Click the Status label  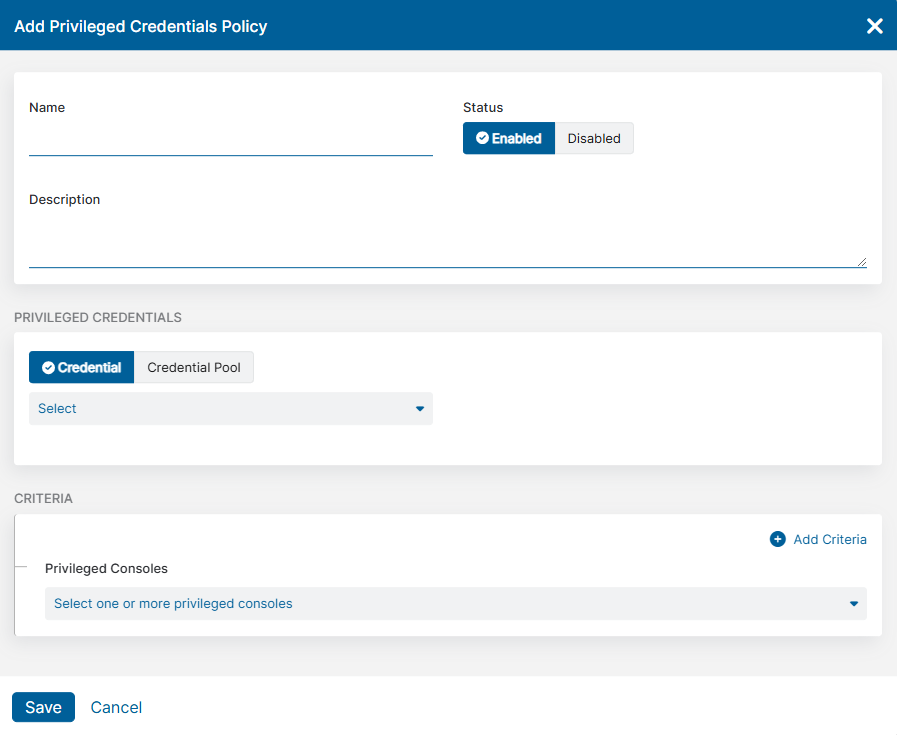(483, 108)
